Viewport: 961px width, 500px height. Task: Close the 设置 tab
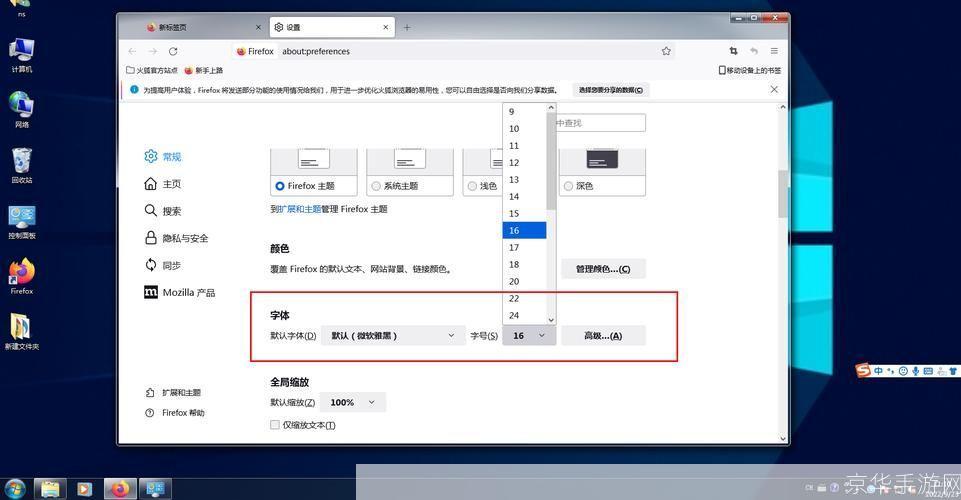click(x=386, y=27)
